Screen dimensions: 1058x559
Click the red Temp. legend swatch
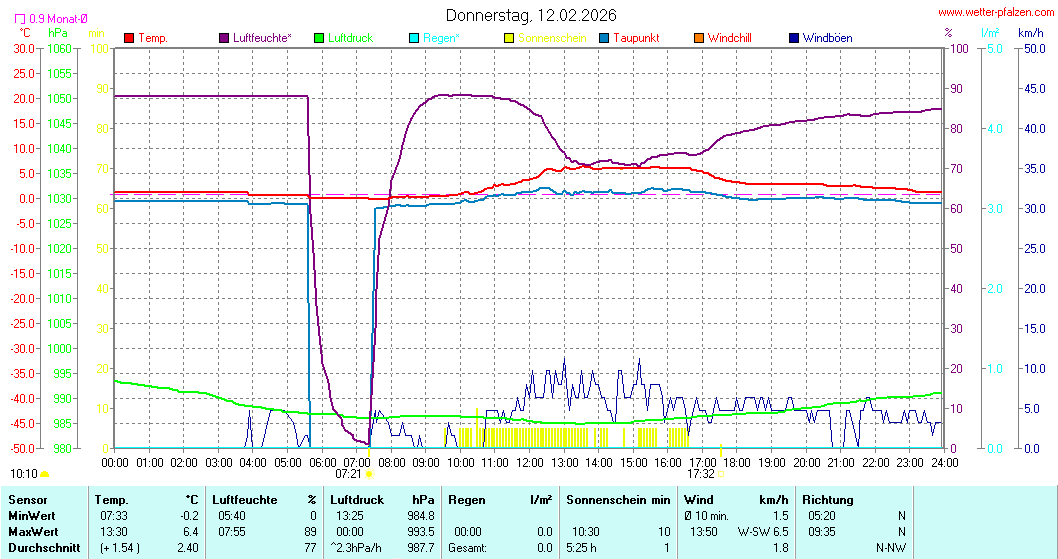pos(129,38)
